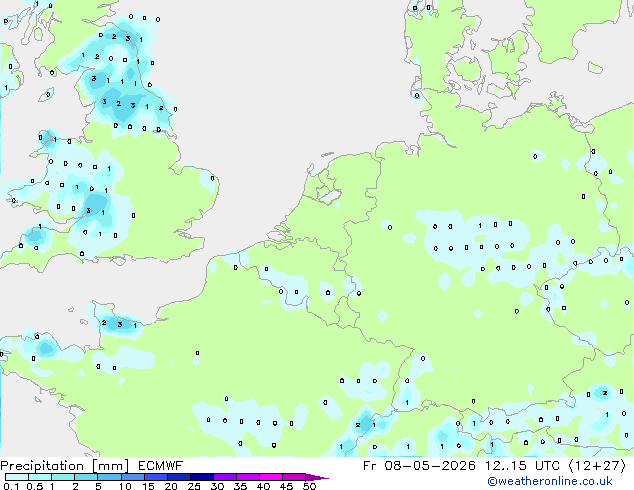The image size is (634, 490).
Task: Pick the 10–15 mm blue legend swatch
Action: 133,477
